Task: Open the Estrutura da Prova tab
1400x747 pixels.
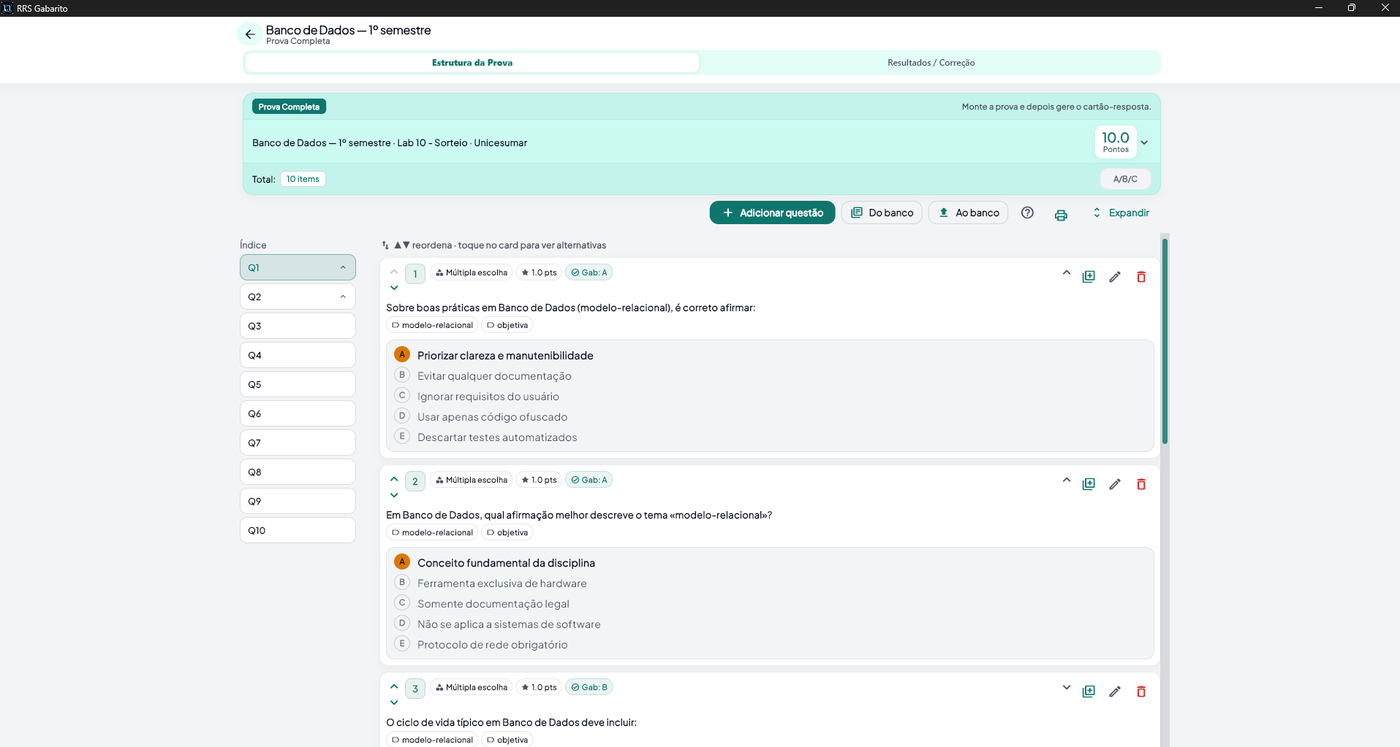Action: 472,63
